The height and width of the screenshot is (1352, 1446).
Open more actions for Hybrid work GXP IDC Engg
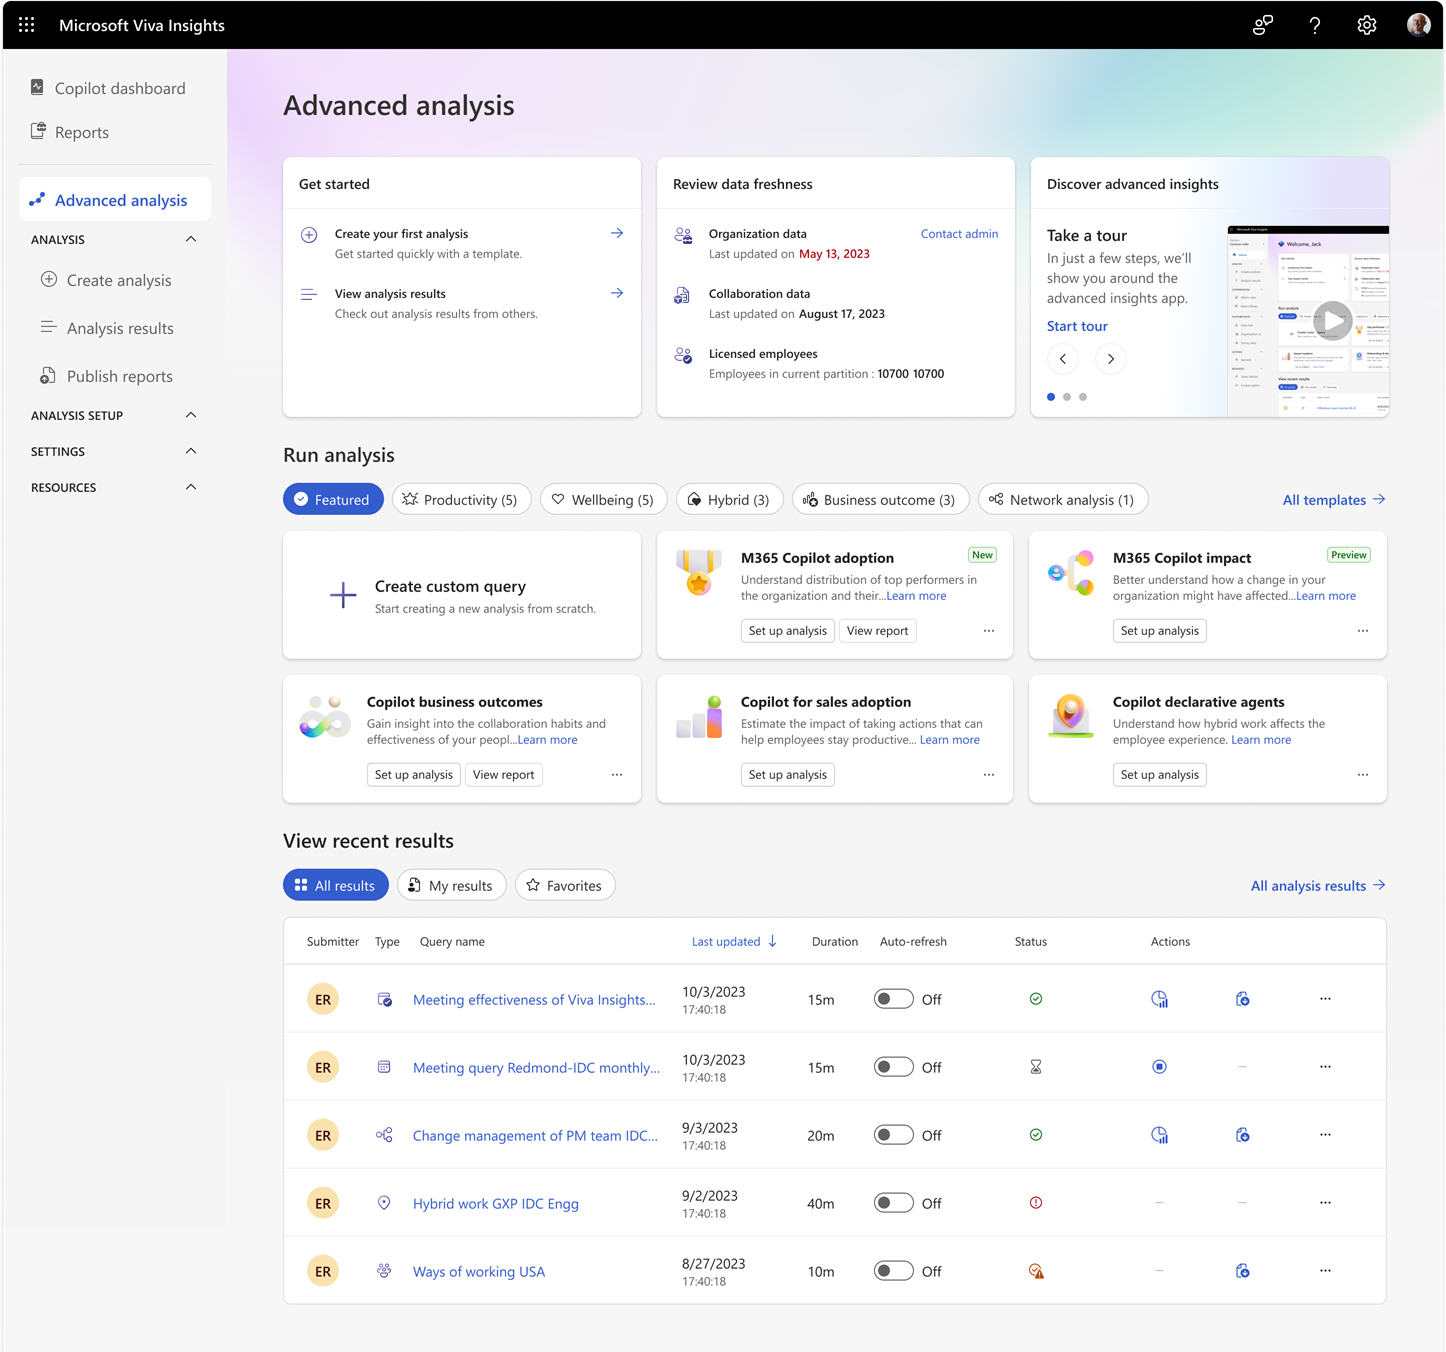1325,1203
